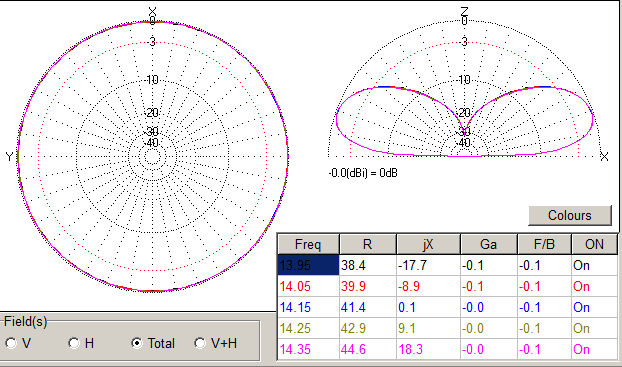Screen dimensions: 622x367
Task: Toggle the On state for 13.95
Action: click(x=595, y=265)
